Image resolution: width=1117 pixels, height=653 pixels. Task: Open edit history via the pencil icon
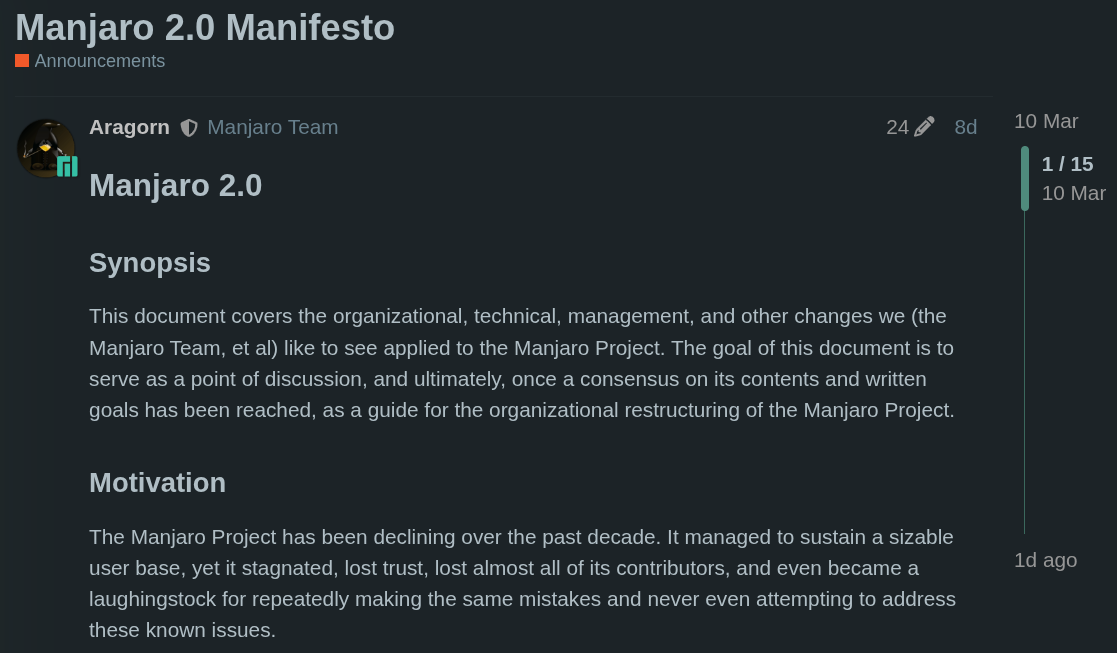coord(925,126)
